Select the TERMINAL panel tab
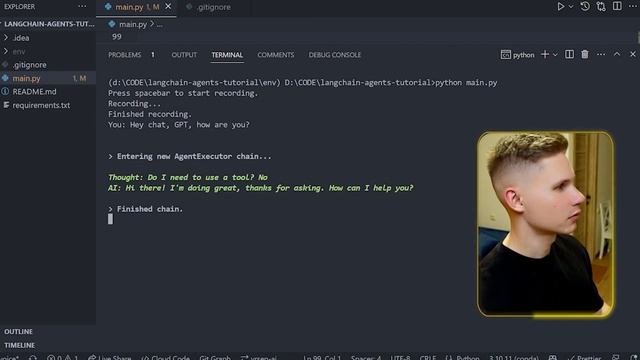The image size is (640, 360). [227, 55]
